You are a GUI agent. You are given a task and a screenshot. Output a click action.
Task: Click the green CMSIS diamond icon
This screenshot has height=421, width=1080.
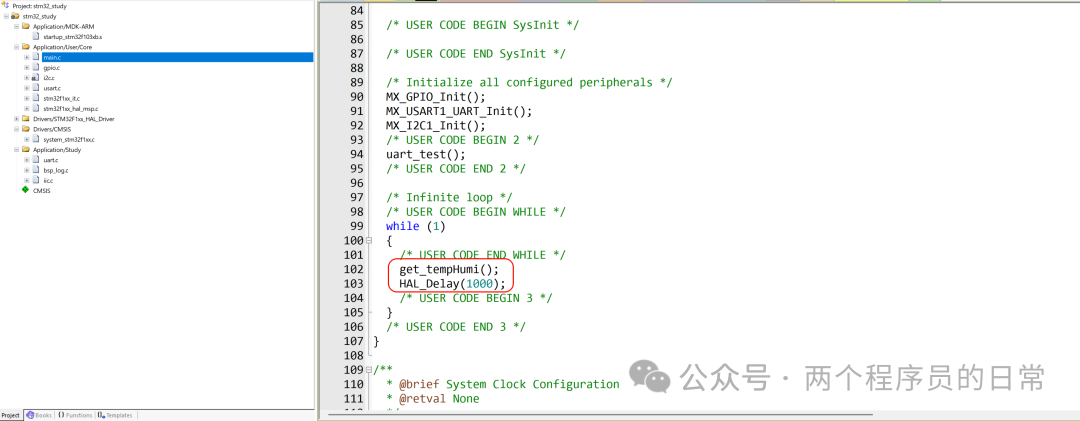(x=25, y=190)
